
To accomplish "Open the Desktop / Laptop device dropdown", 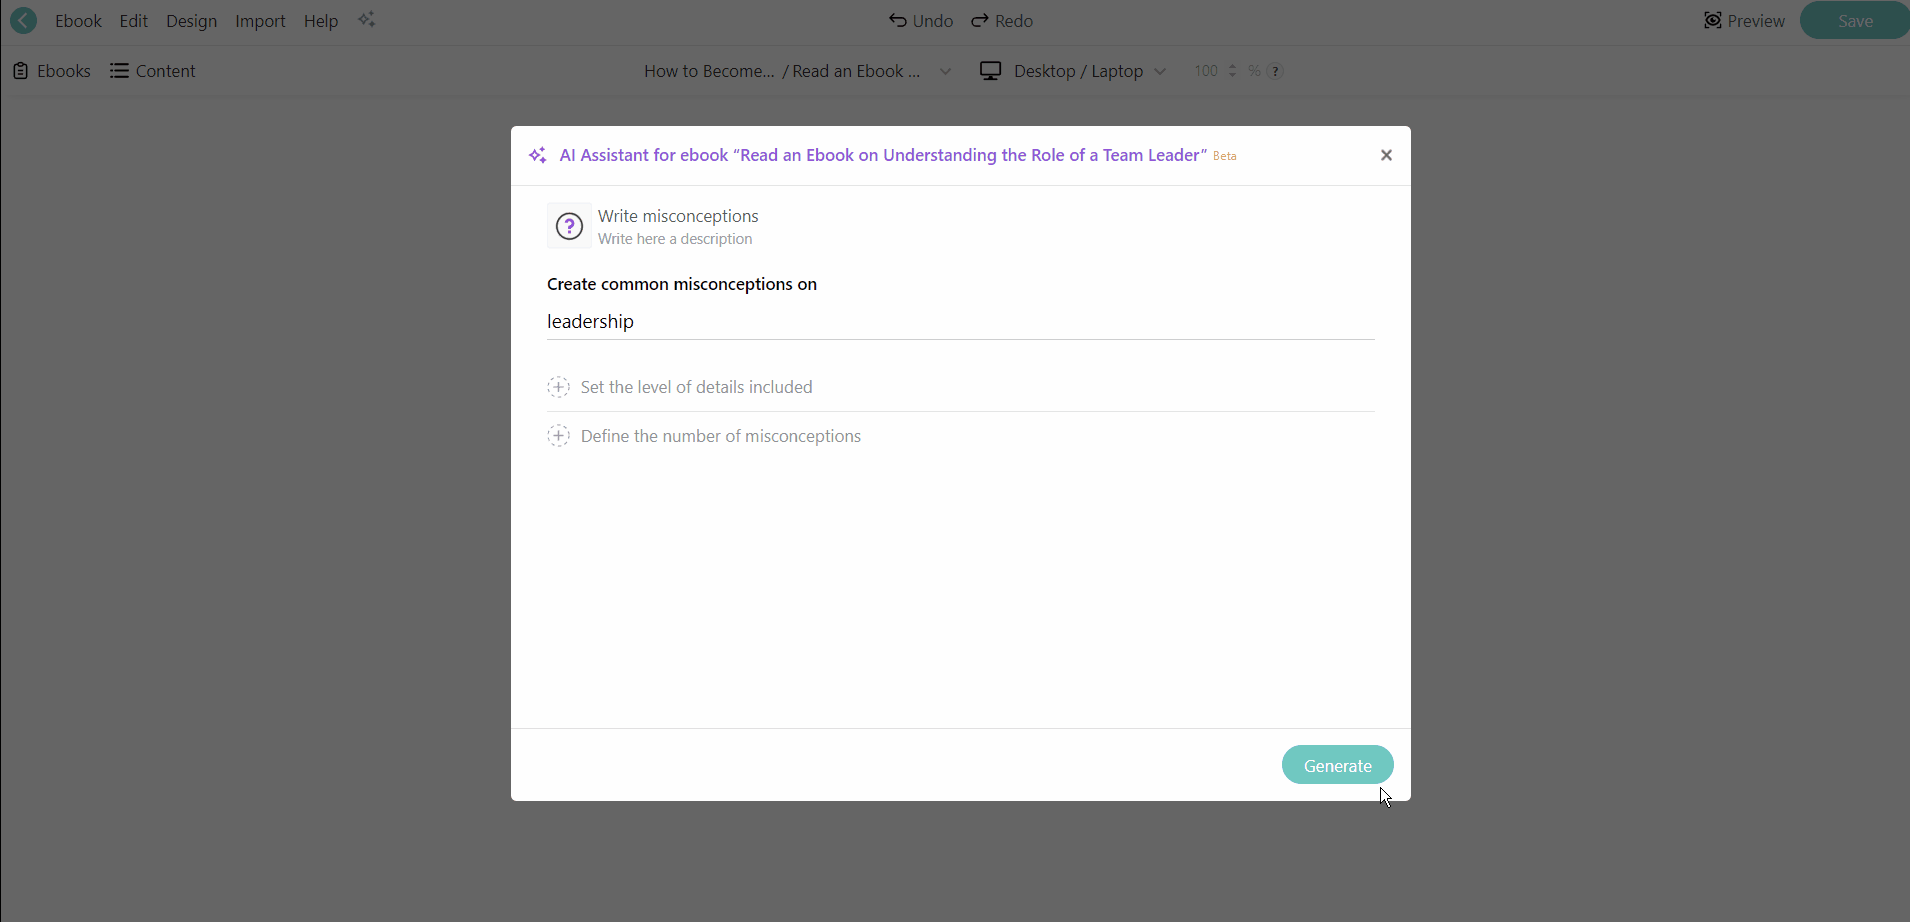I will [x=1160, y=71].
